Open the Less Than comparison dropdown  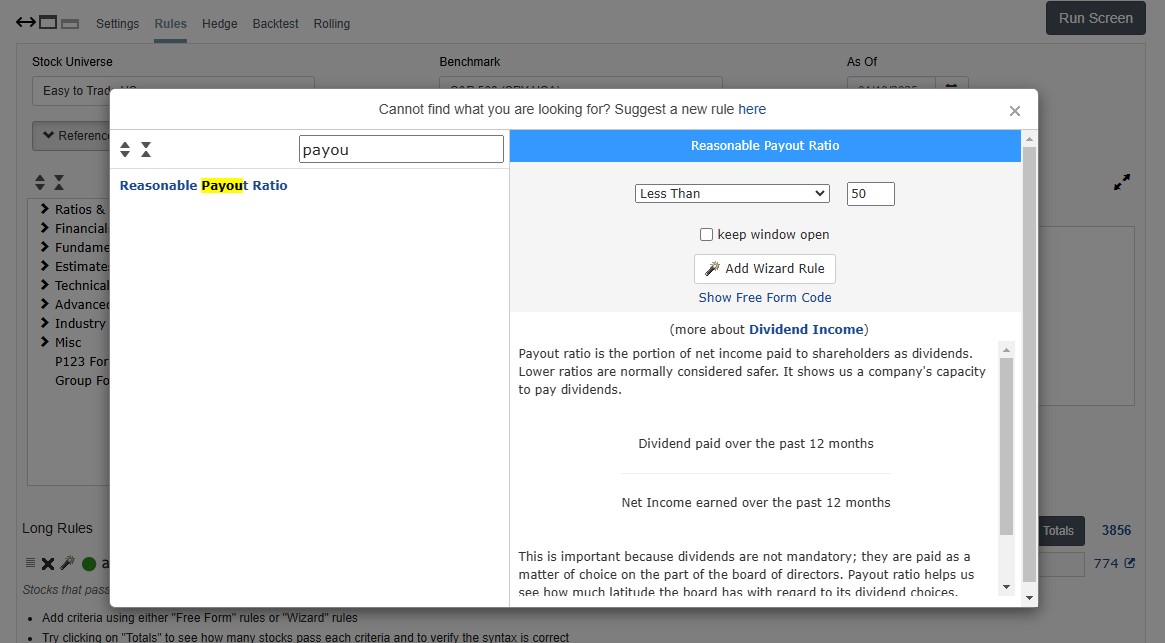[x=732, y=194]
